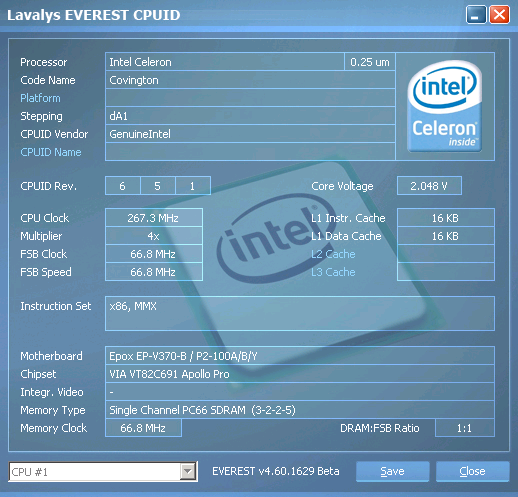Click the 'Motherboard' label
This screenshot has height=497, width=518.
[51, 356]
